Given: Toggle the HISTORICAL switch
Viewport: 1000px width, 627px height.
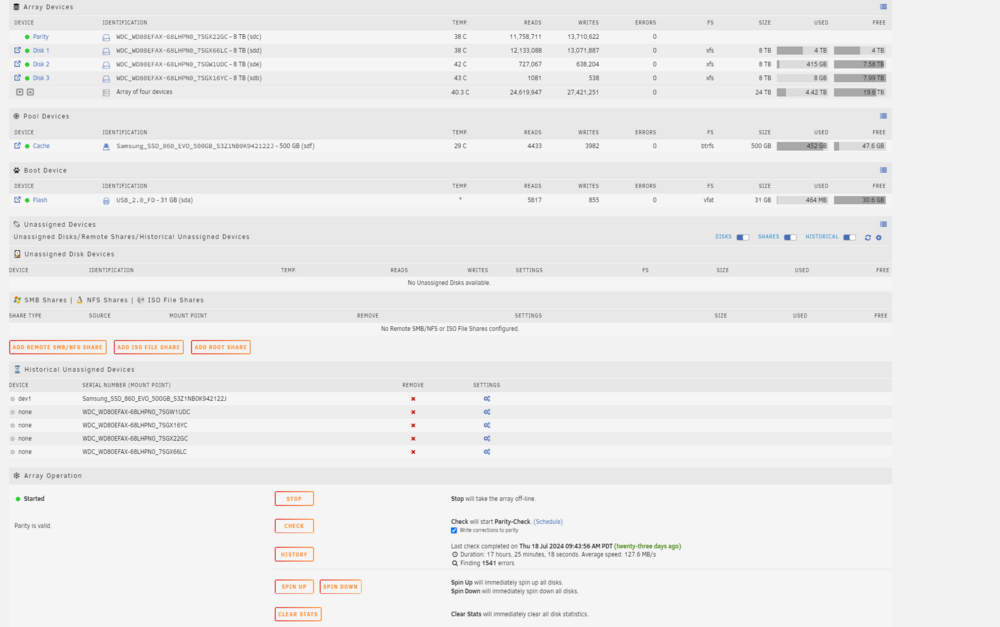Looking at the screenshot, I should coord(849,237).
